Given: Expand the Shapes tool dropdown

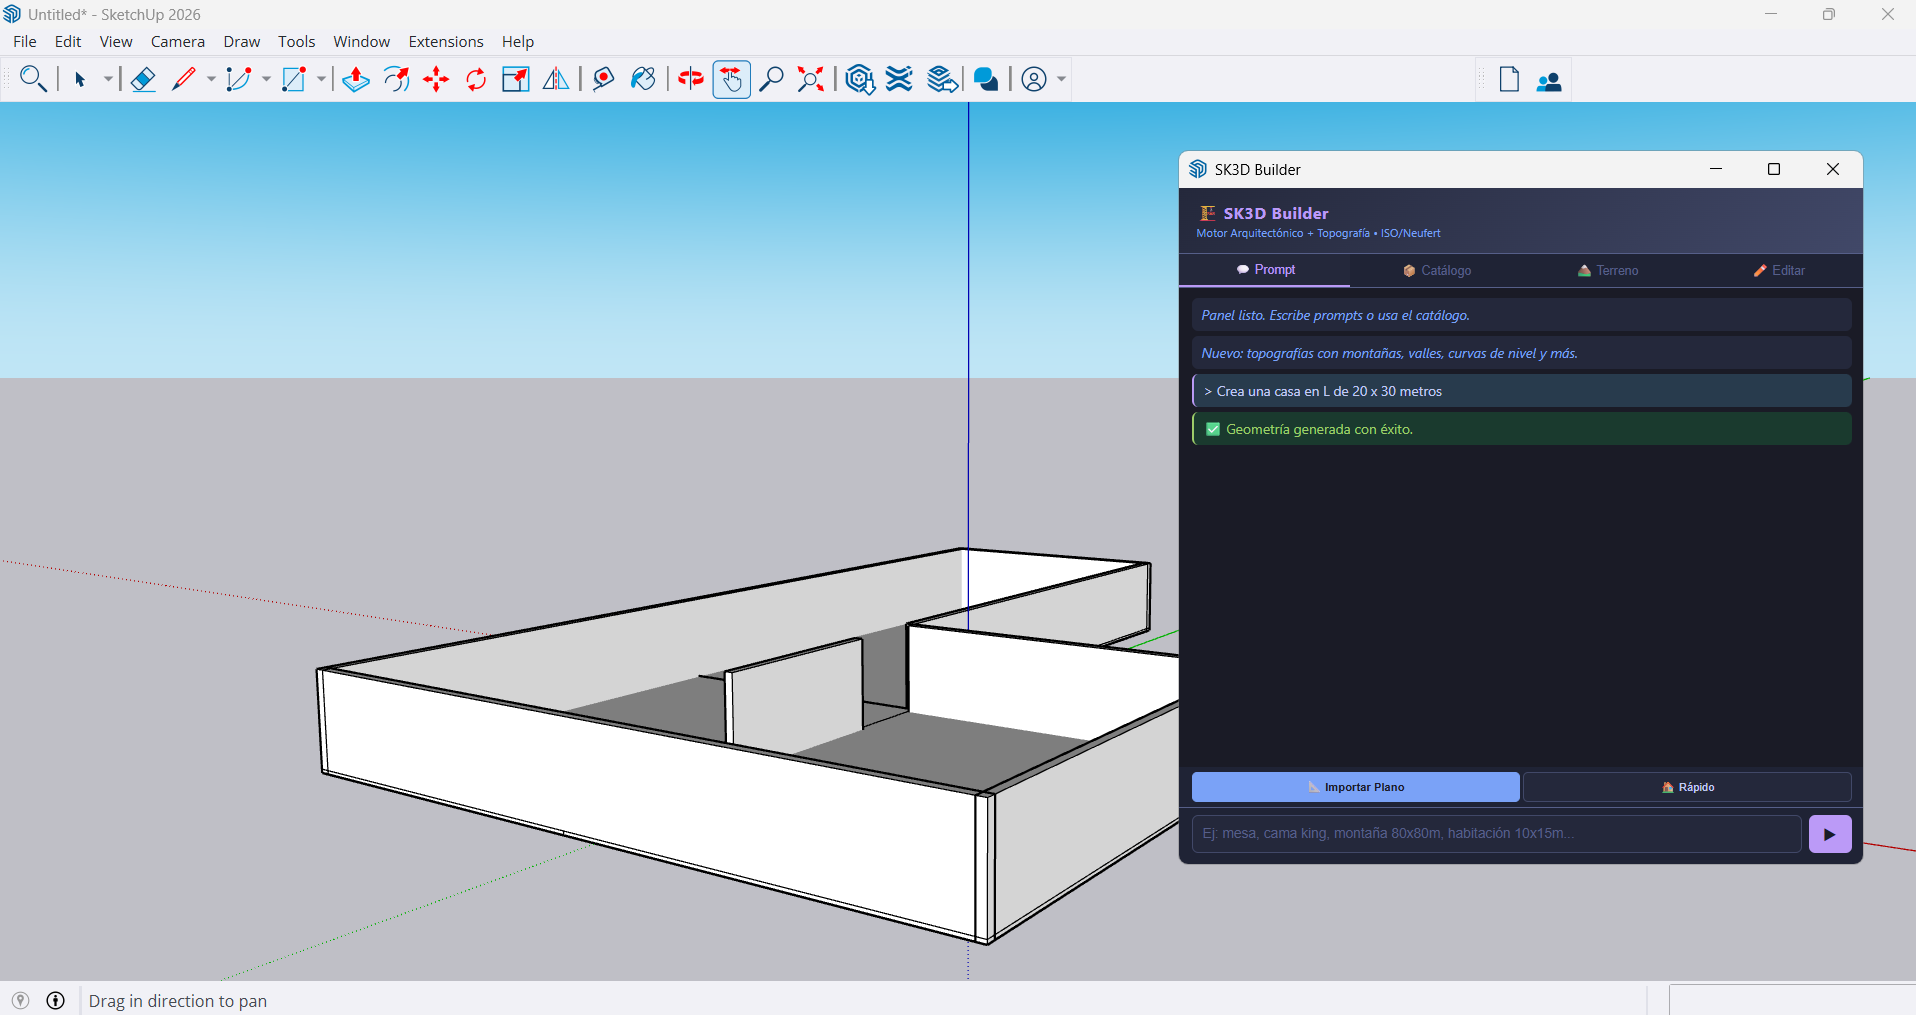Looking at the screenshot, I should (322, 79).
